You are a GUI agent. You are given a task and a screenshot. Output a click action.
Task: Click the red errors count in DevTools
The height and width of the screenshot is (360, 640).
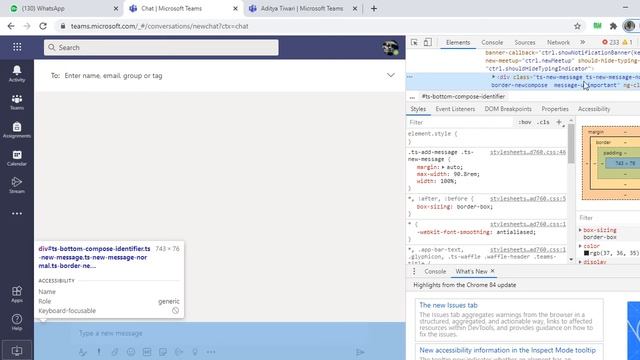[611, 42]
